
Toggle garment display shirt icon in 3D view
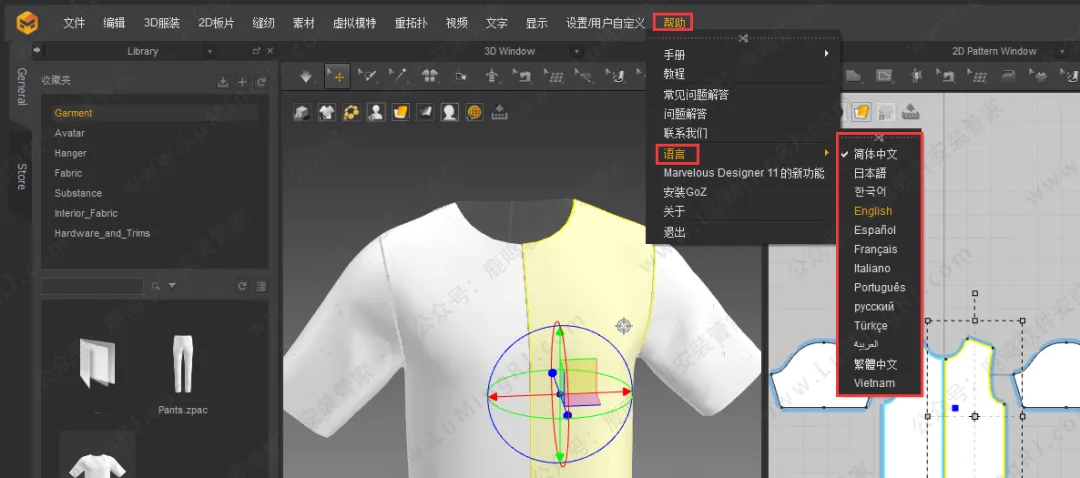326,112
